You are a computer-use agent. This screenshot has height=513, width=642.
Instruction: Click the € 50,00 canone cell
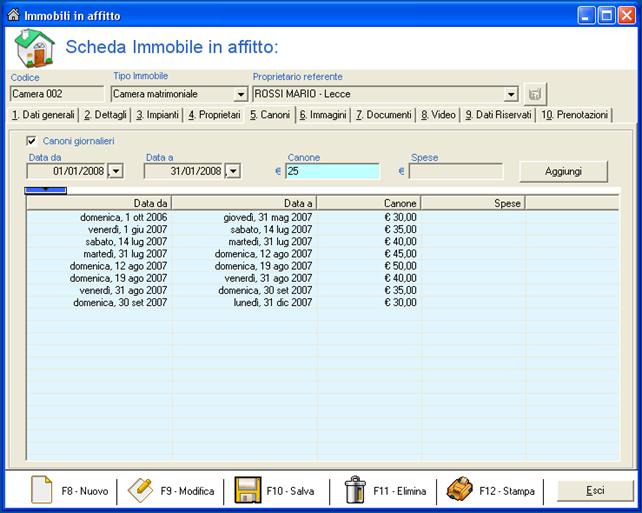(400, 266)
